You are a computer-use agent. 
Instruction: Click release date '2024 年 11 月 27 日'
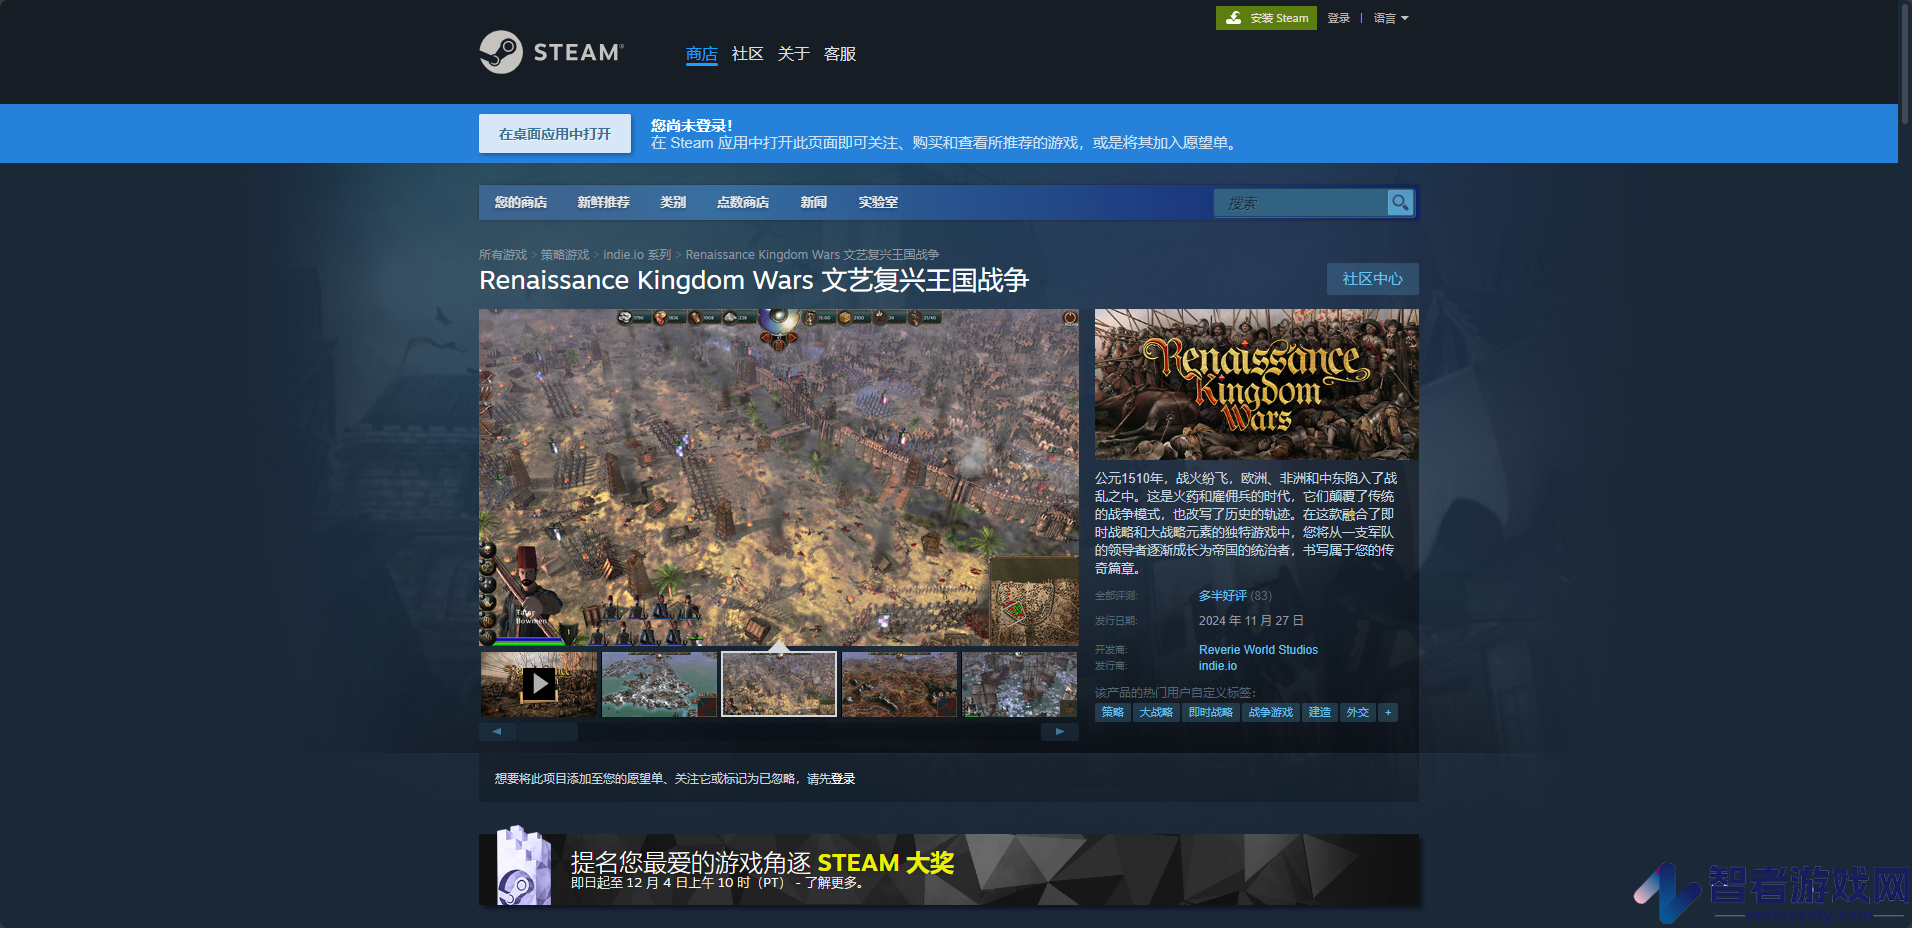click(x=1251, y=621)
